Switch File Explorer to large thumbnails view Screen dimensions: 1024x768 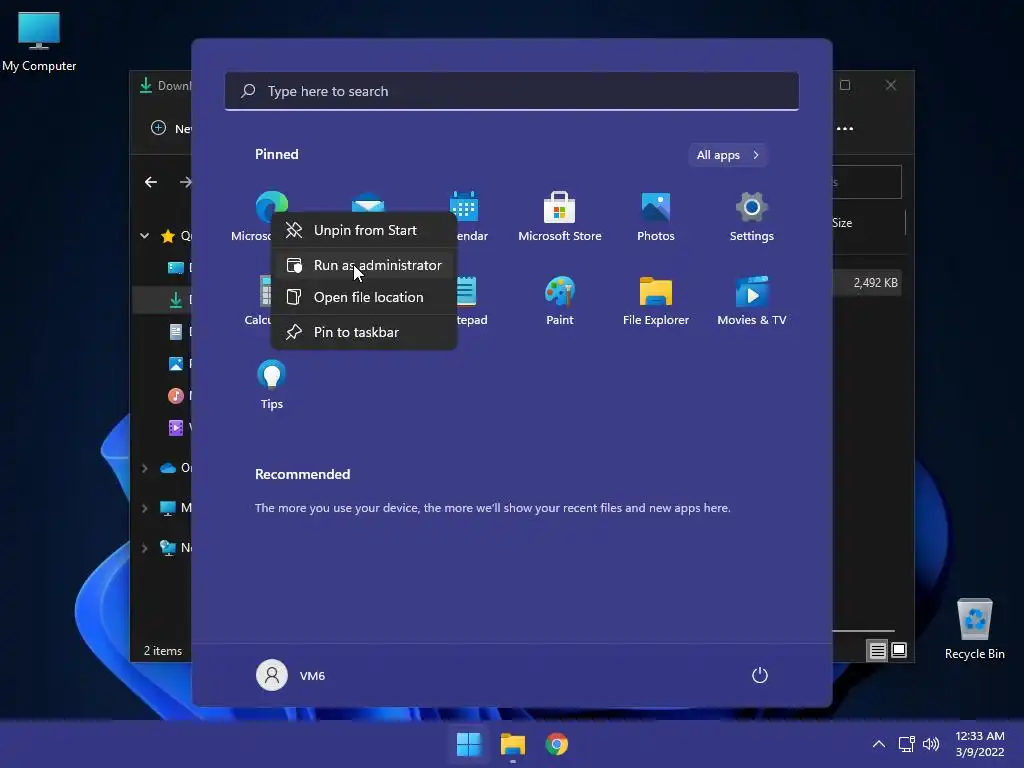click(x=899, y=650)
